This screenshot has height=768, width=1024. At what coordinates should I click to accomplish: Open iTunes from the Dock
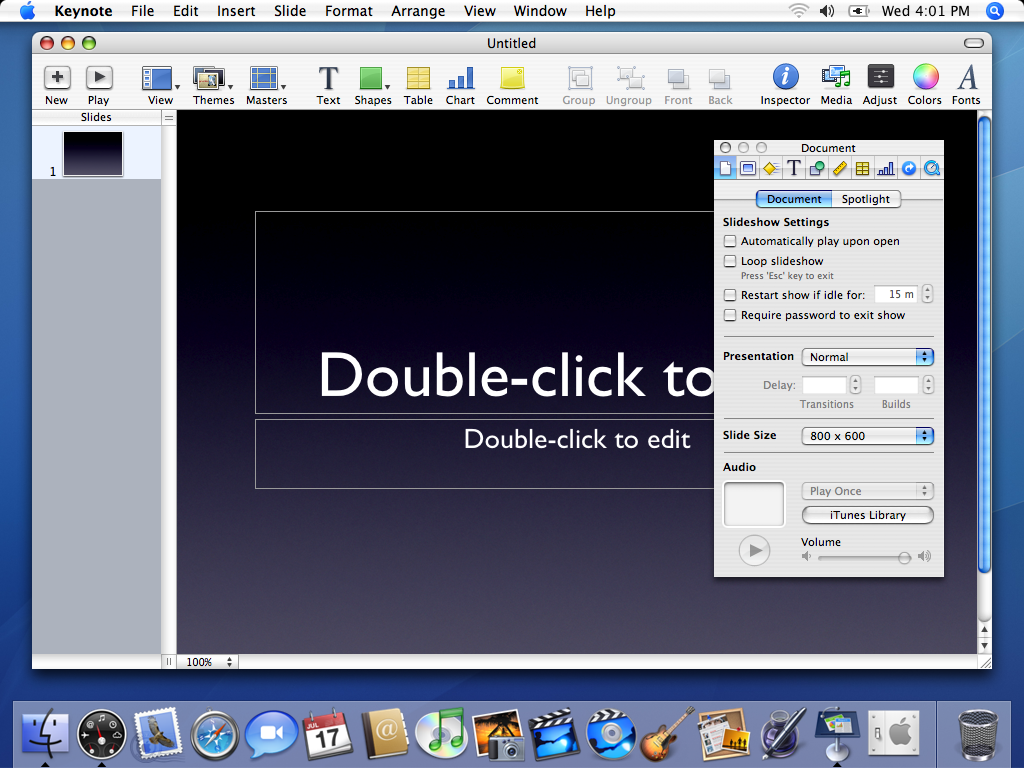(x=441, y=733)
